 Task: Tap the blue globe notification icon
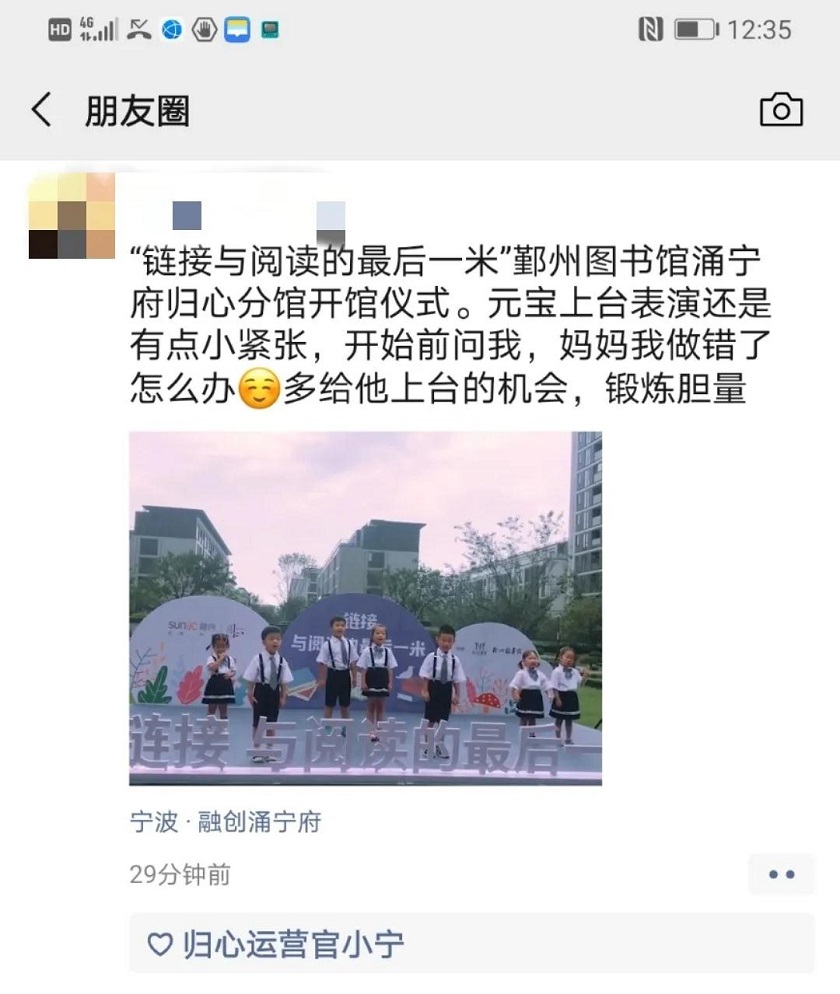171,30
